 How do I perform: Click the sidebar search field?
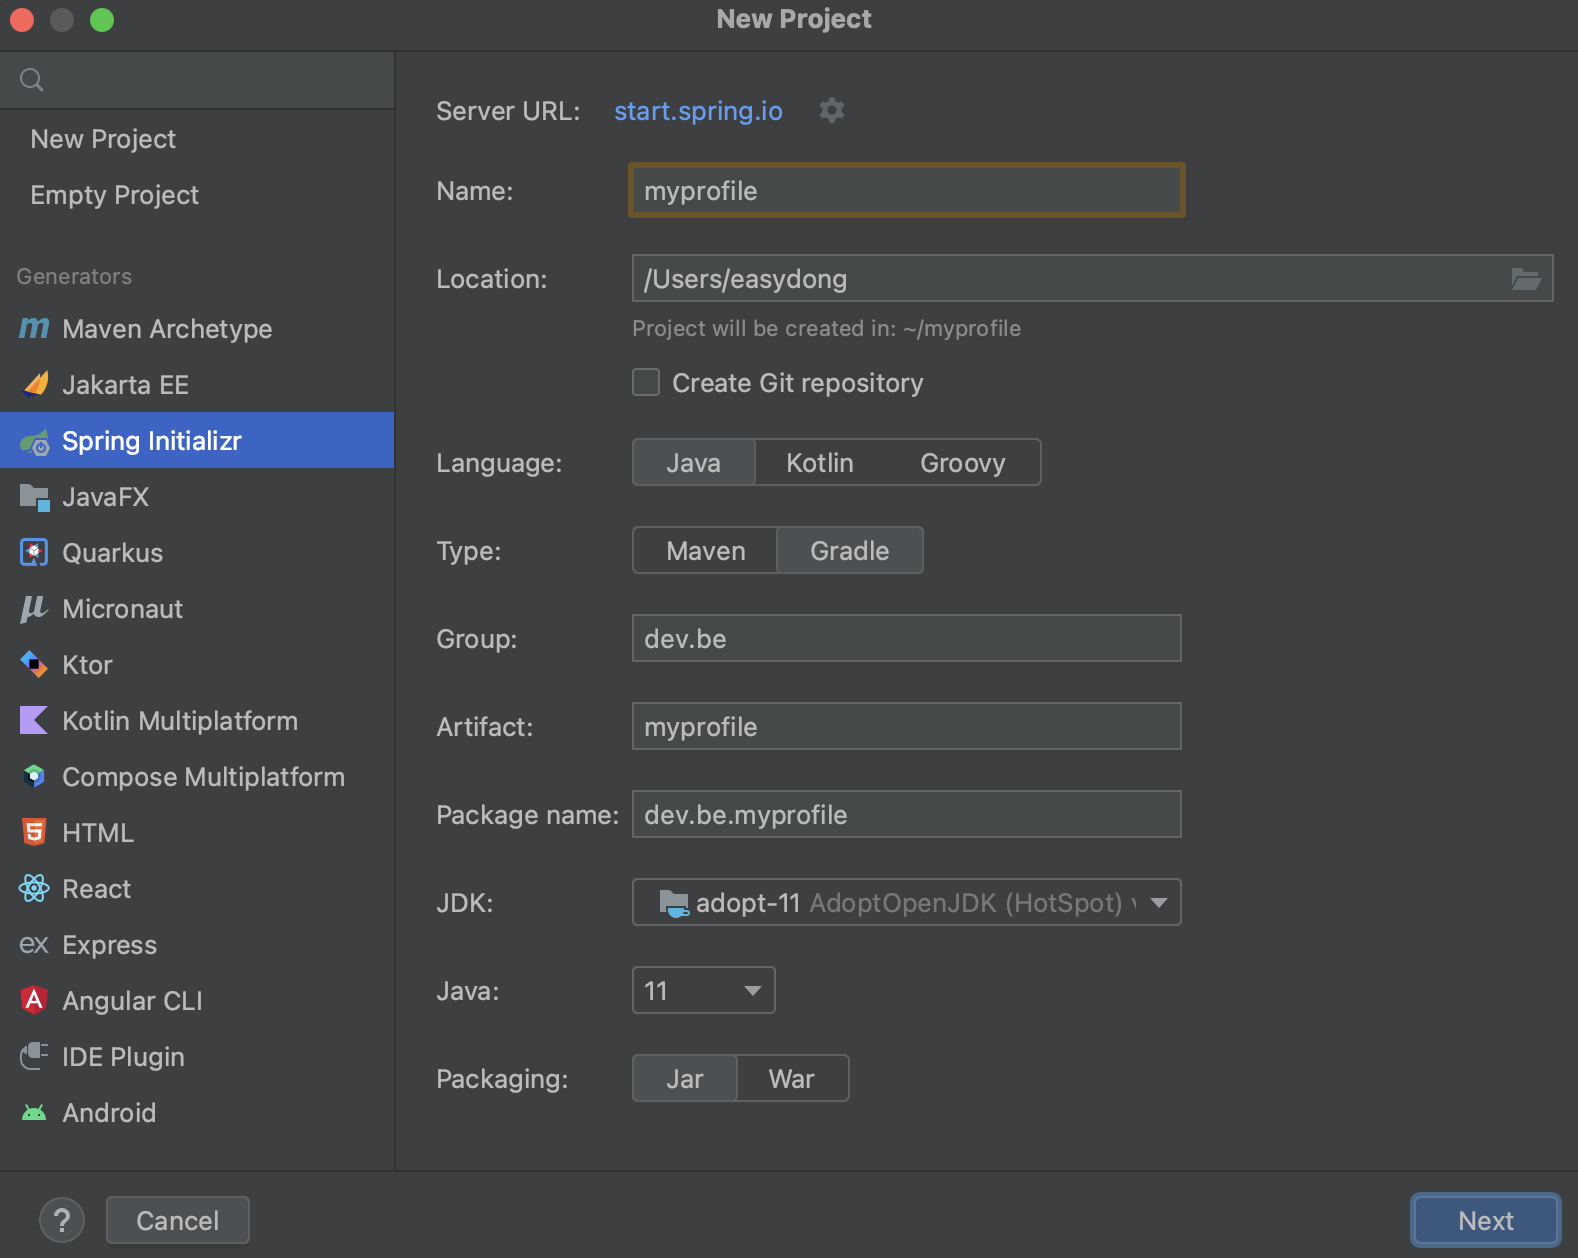tap(197, 80)
